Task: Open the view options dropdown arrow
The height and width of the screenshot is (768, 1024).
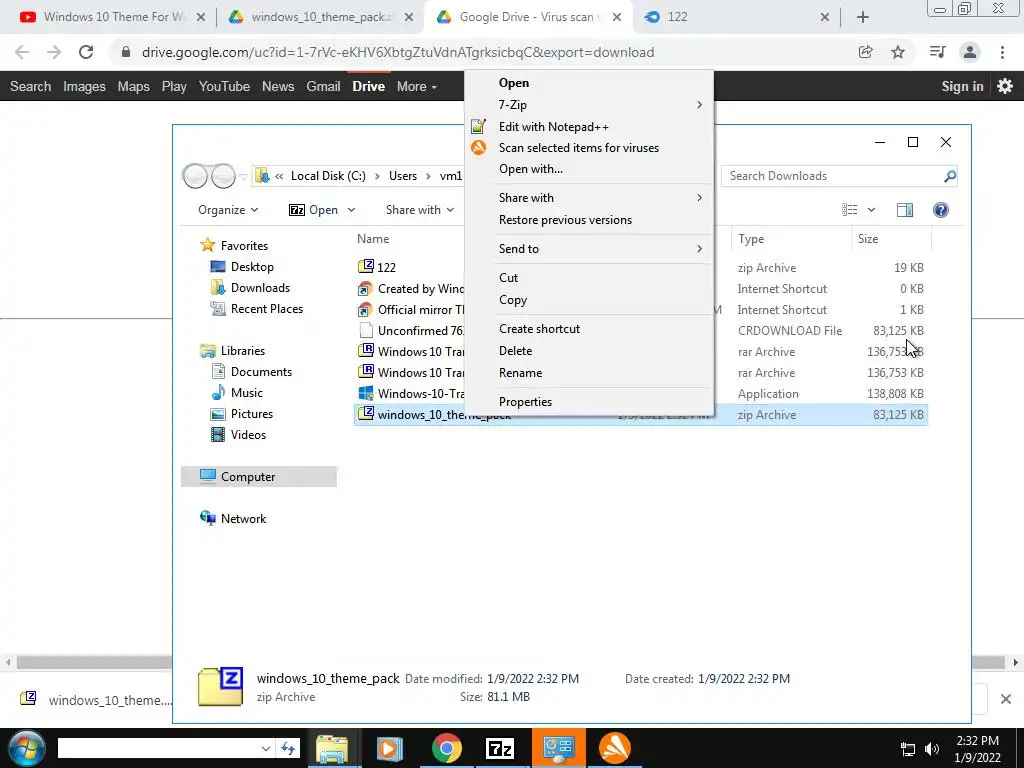Action: pyautogui.click(x=871, y=210)
